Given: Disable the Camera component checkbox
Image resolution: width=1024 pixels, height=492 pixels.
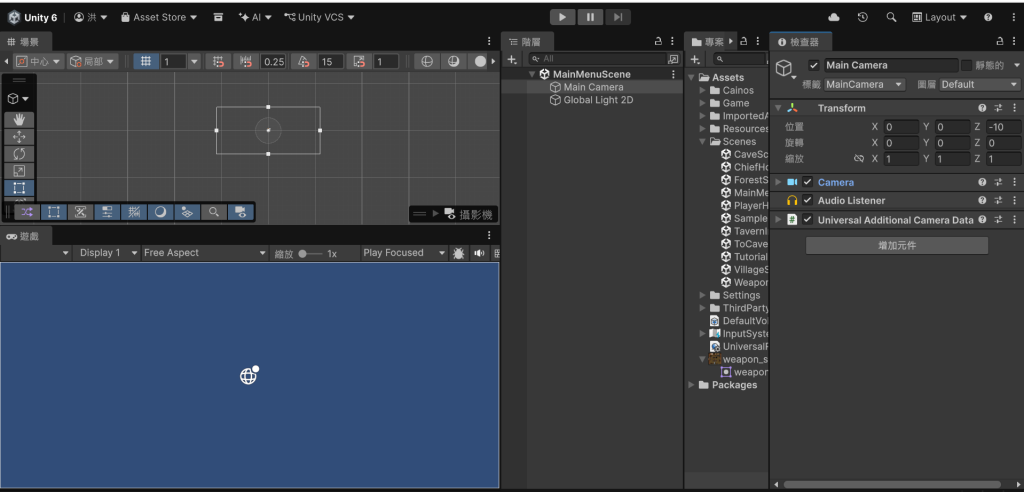Looking at the screenshot, I should pyautogui.click(x=808, y=182).
